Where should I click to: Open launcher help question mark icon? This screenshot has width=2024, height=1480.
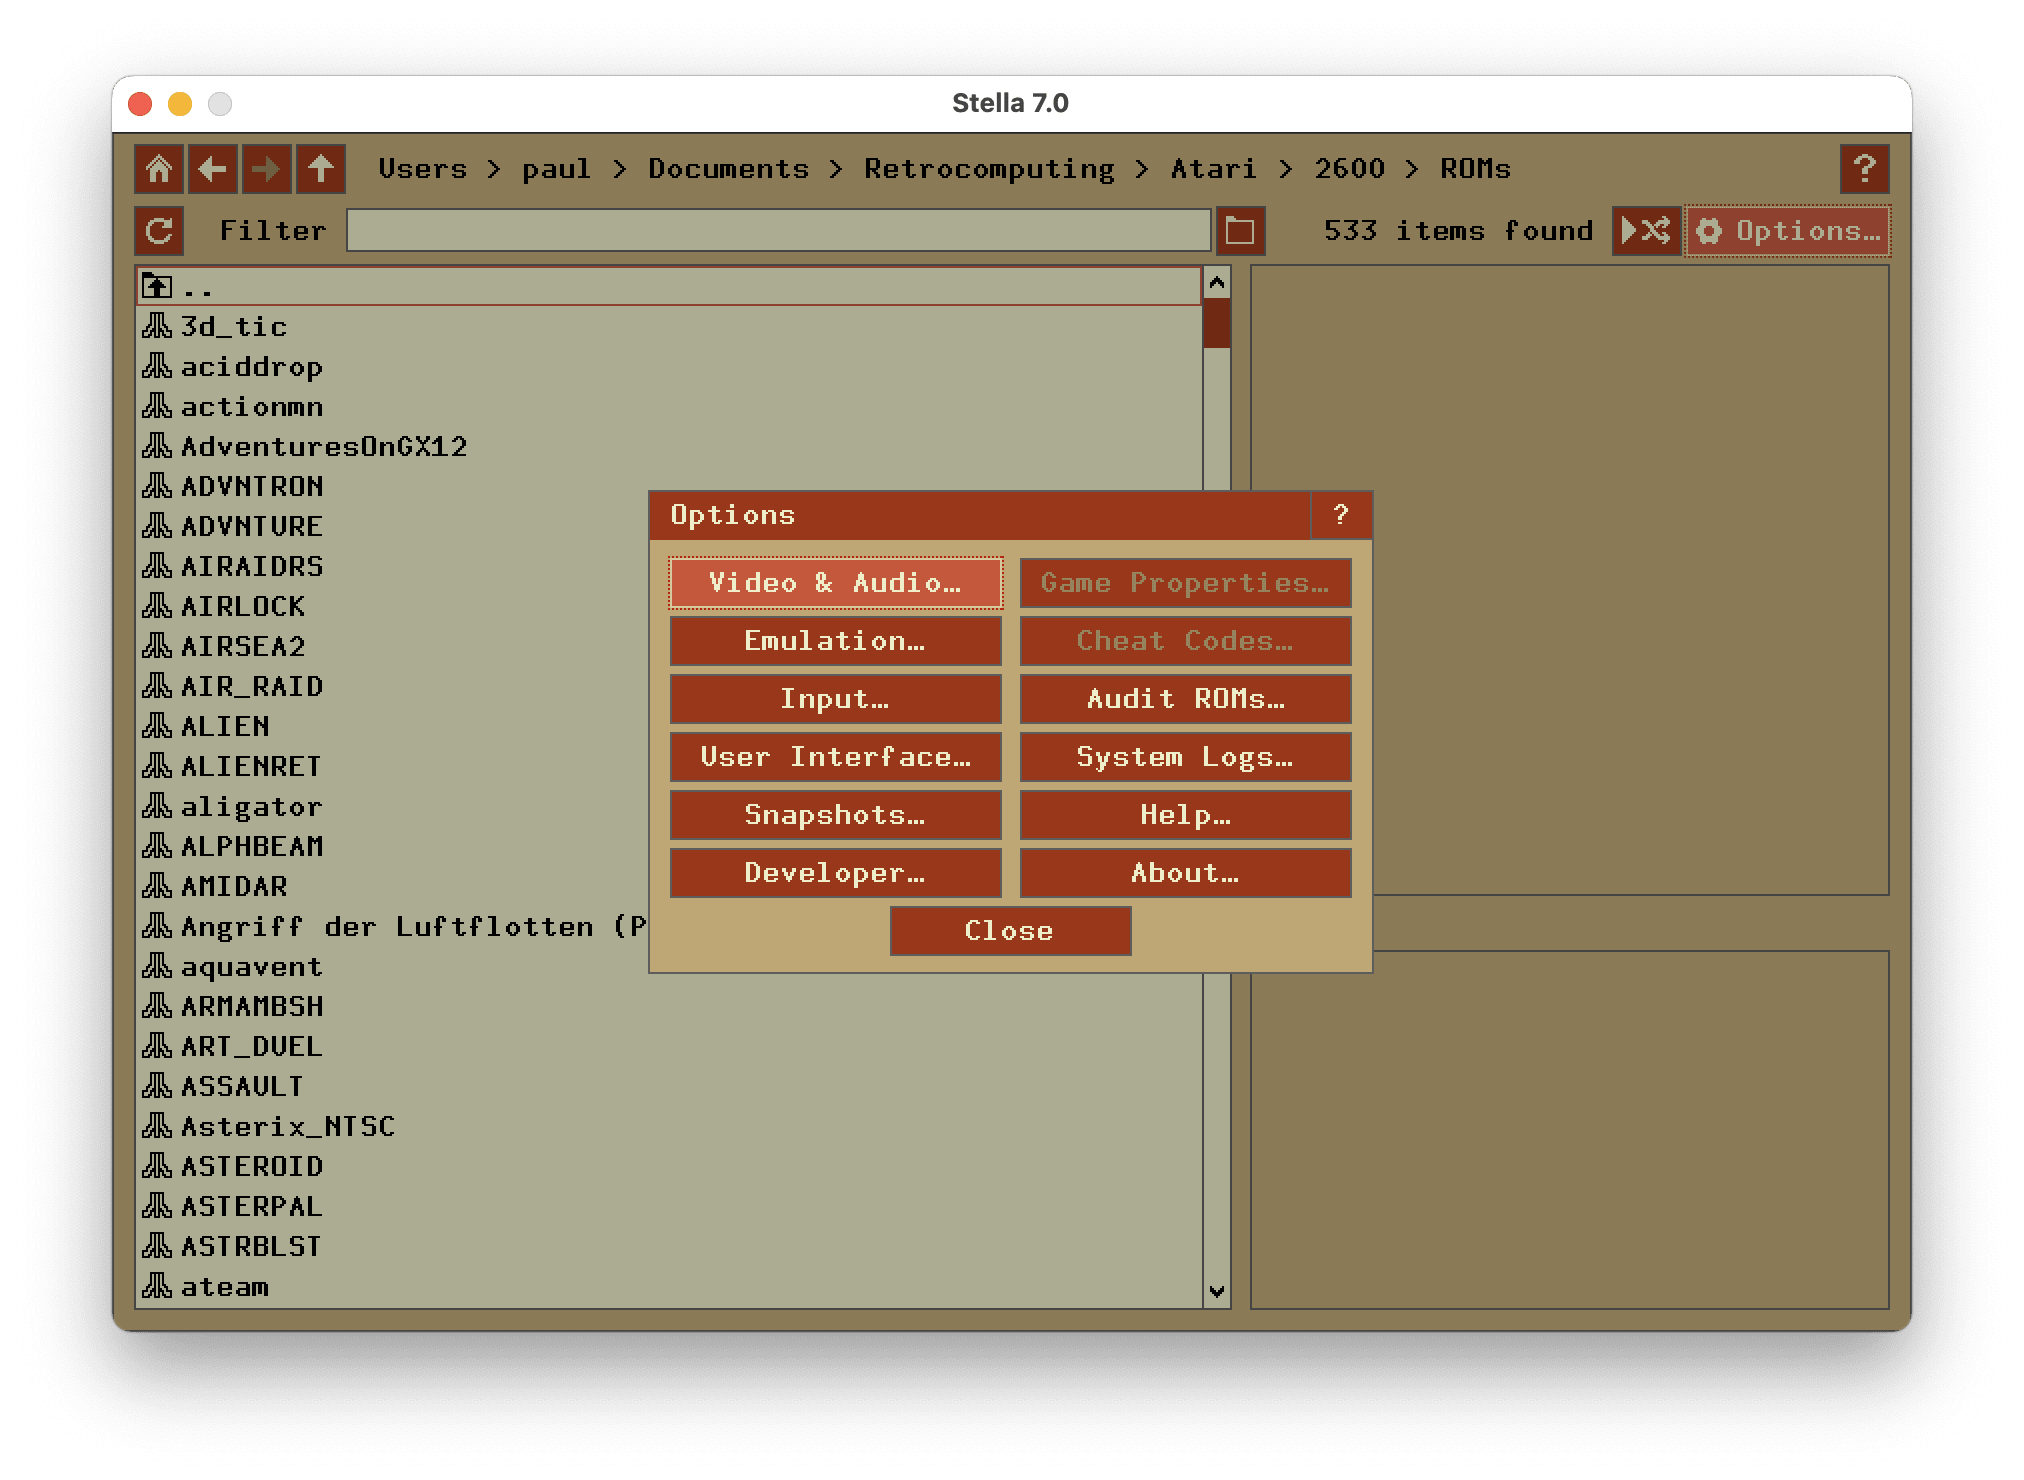pos(1864,169)
